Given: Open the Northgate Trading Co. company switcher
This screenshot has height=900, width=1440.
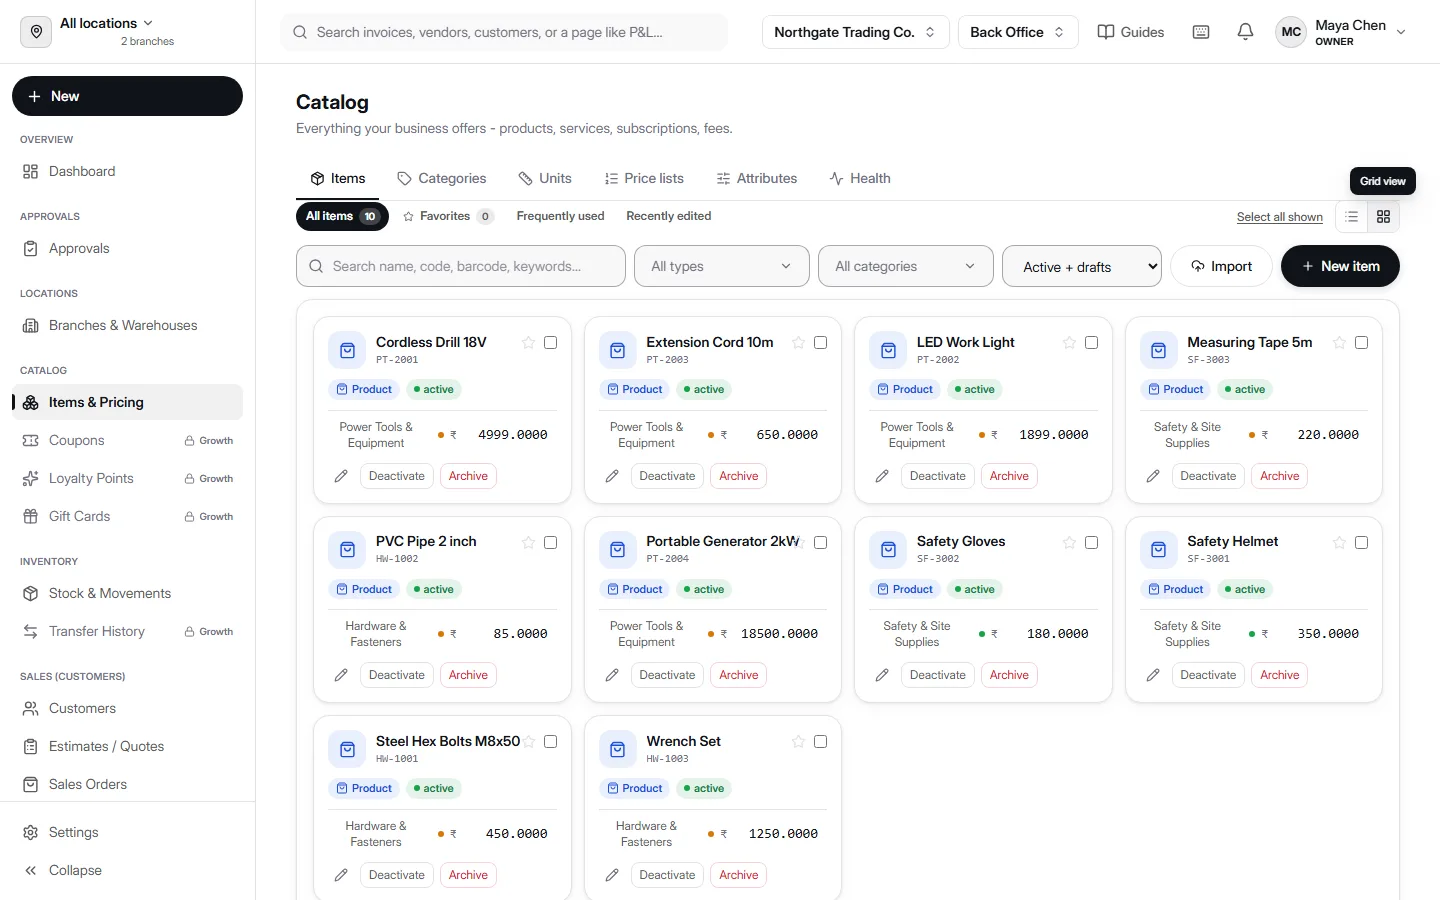Looking at the screenshot, I should click(855, 32).
